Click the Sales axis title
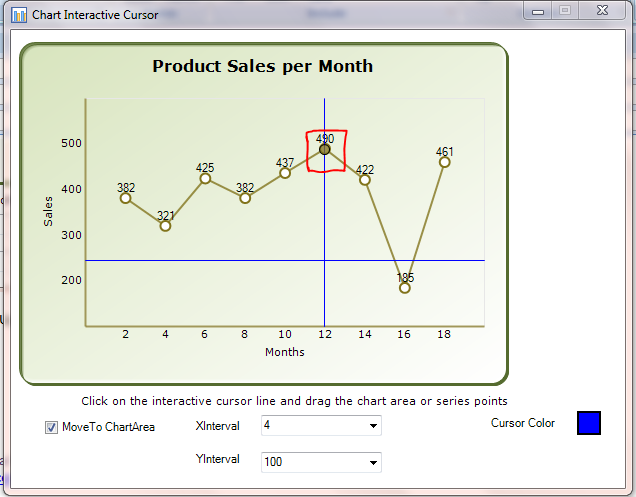This screenshot has height=497, width=636. (48, 210)
